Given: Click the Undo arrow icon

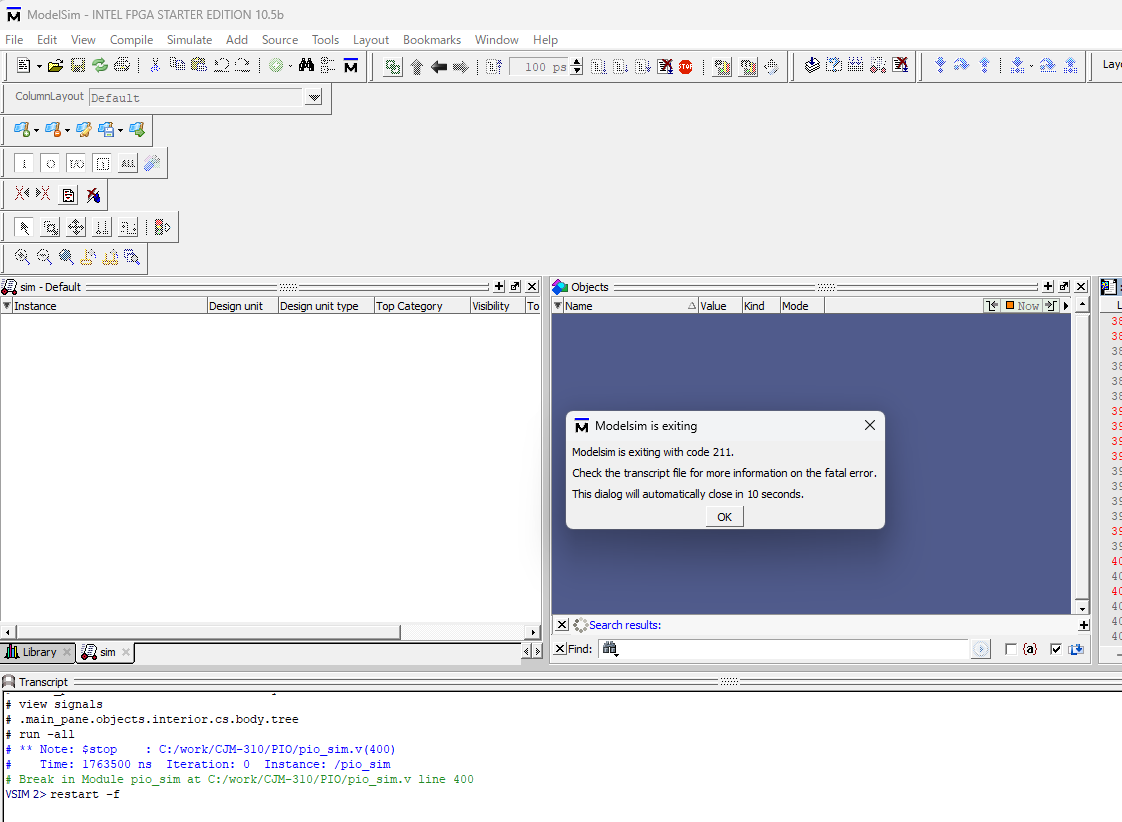Looking at the screenshot, I should 221,66.
